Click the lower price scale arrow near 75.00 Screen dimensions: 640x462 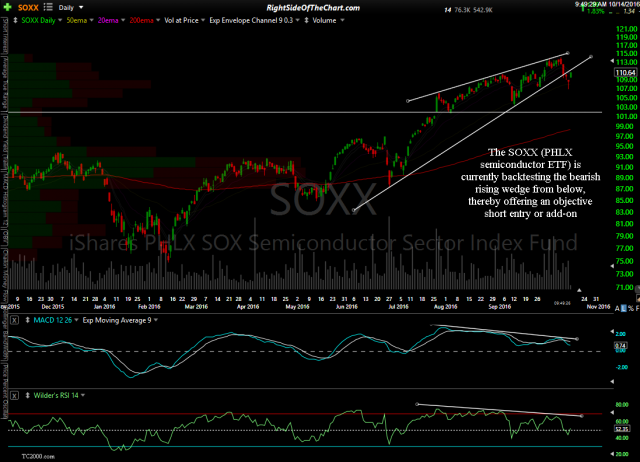[x=611, y=266]
